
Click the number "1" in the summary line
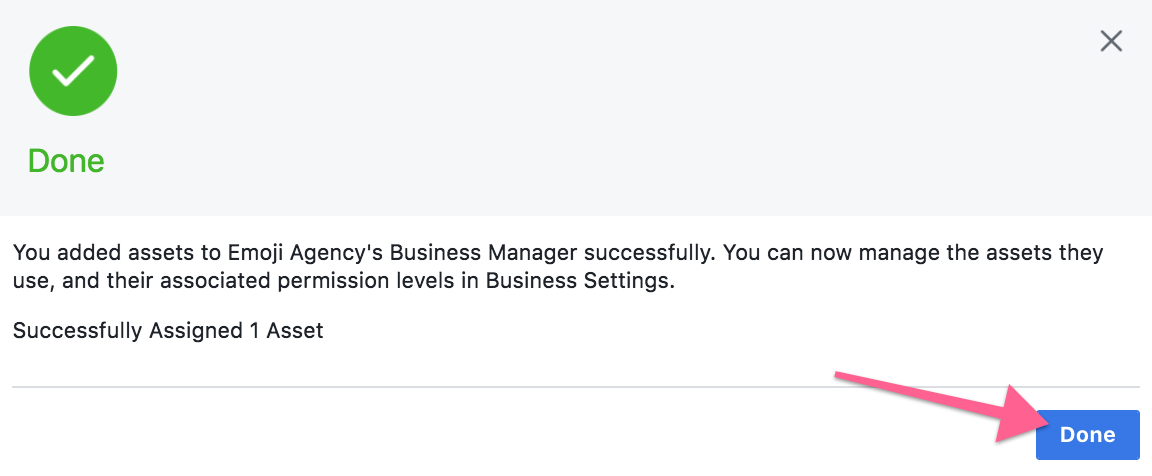253,331
